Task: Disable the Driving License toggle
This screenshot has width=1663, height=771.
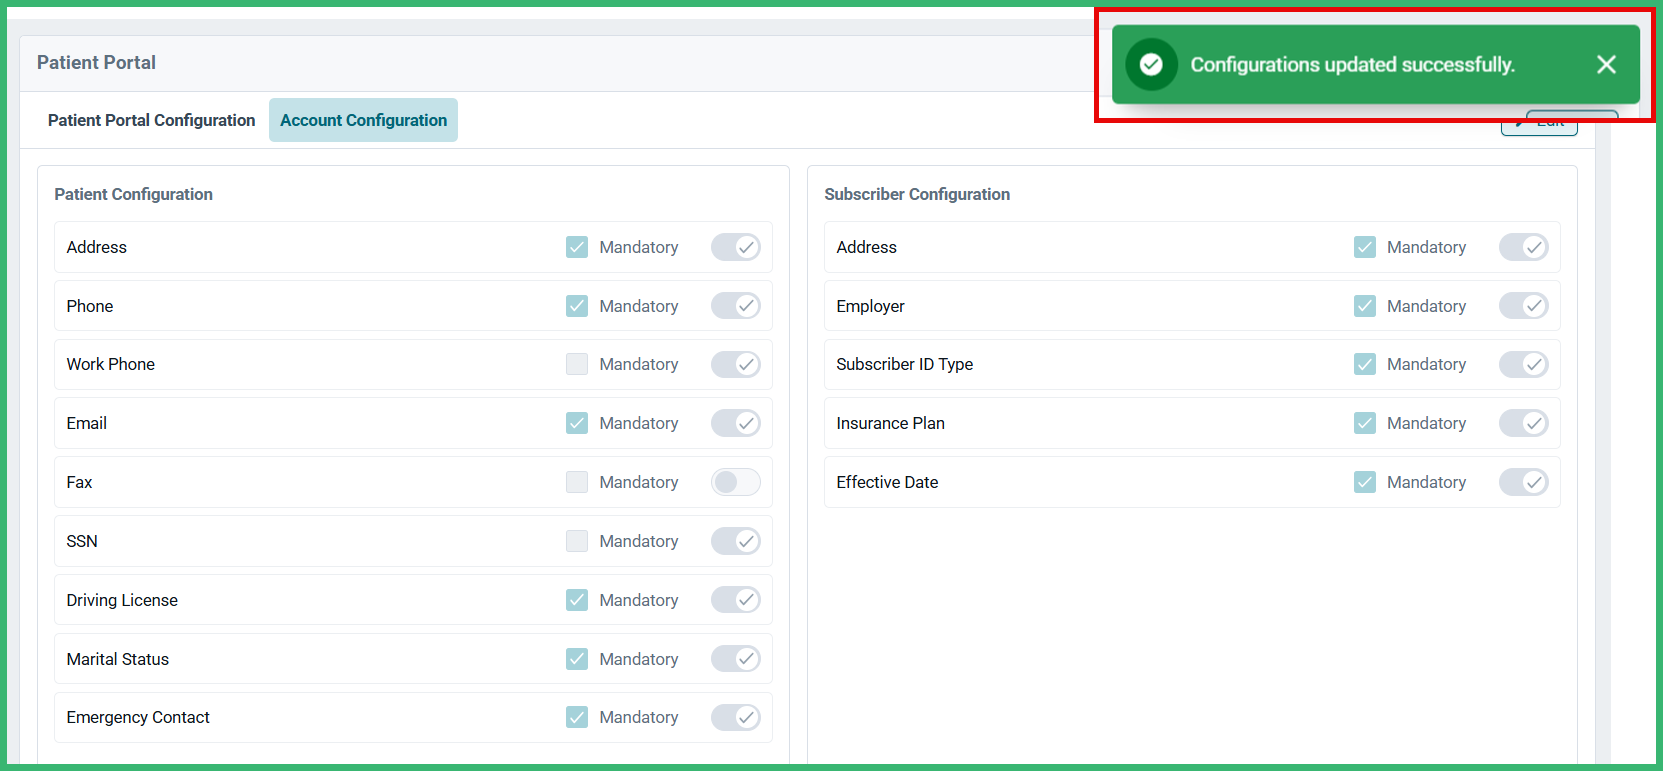Action: coord(735,600)
